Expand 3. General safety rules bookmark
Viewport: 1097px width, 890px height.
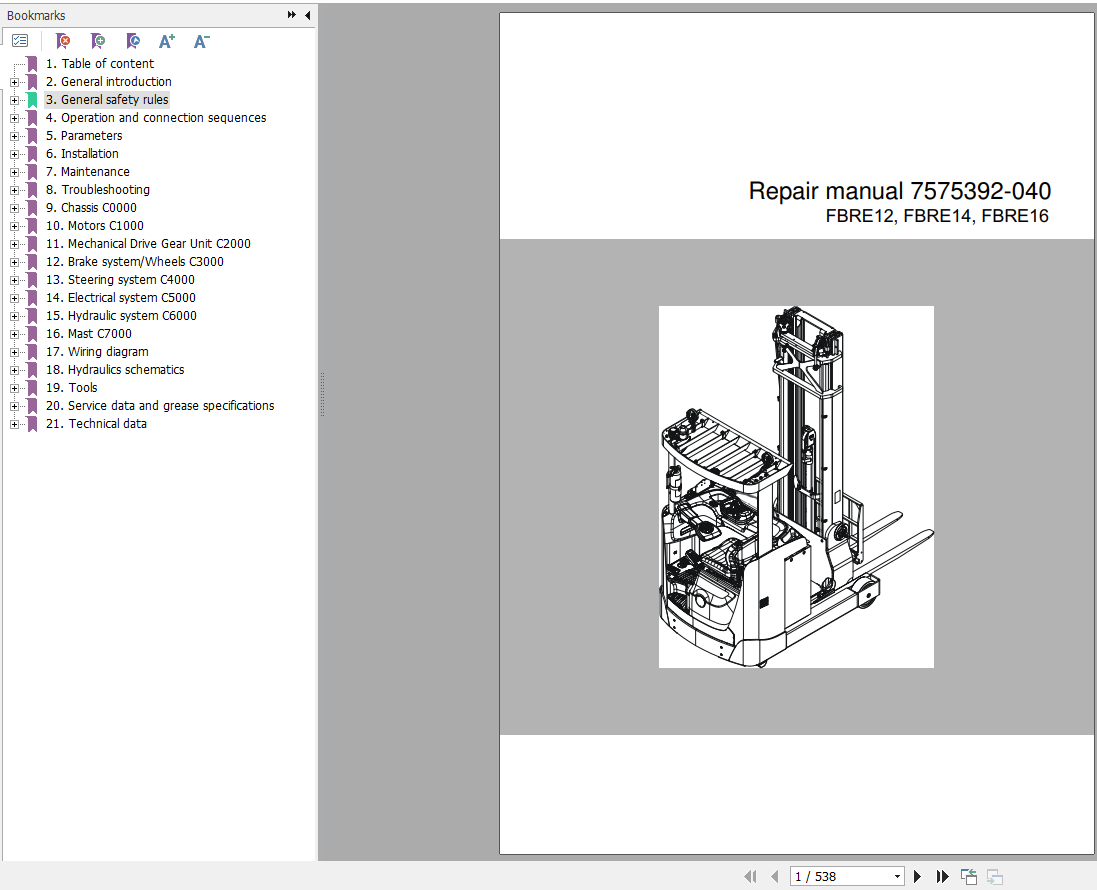tap(14, 100)
